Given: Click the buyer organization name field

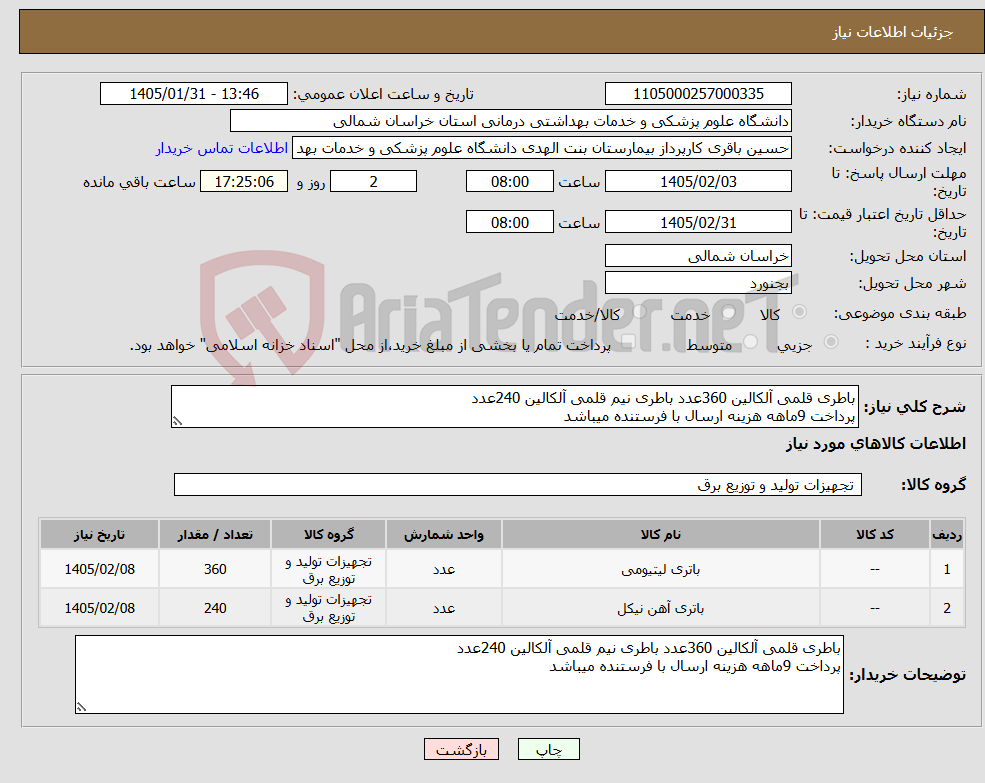Looking at the screenshot, I should tap(510, 121).
